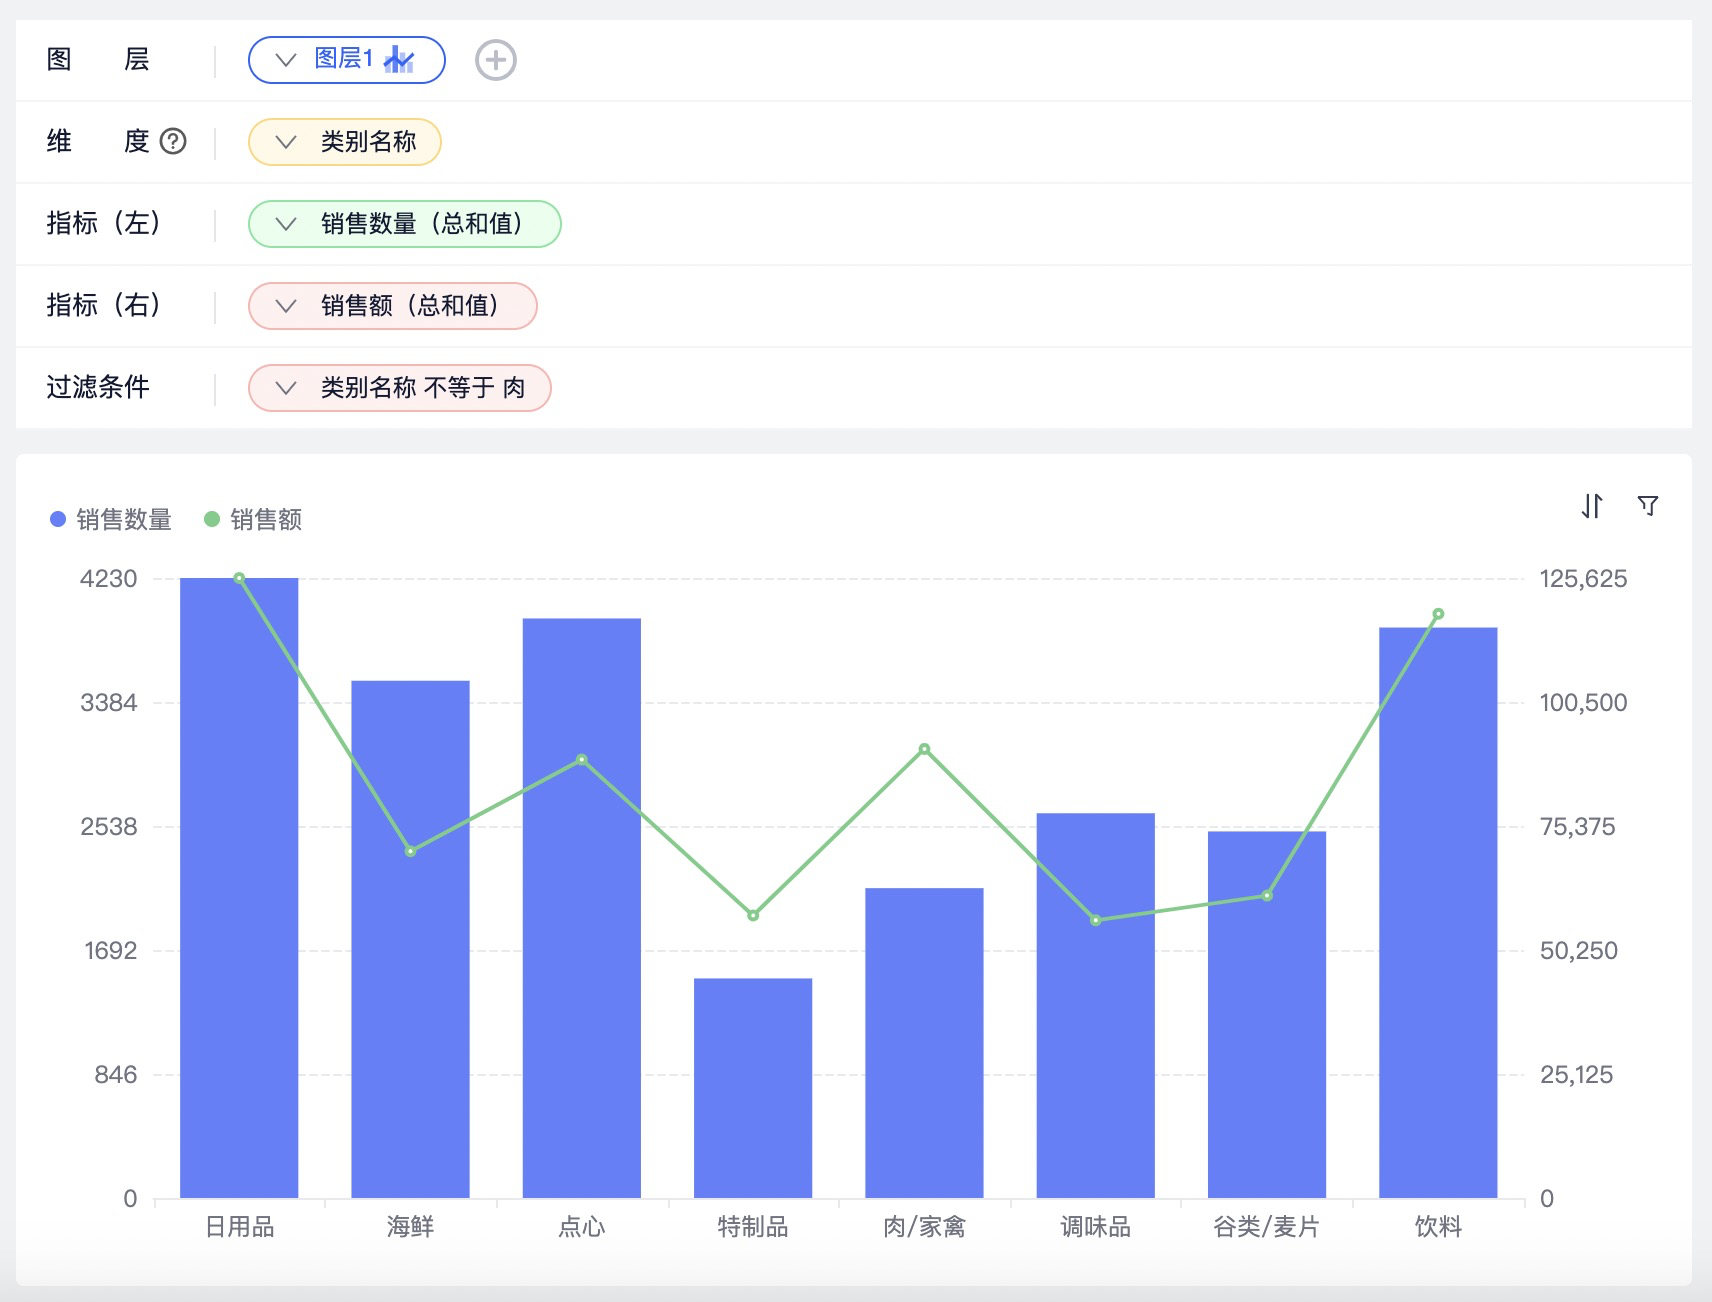Click left axis value 846
1712x1302 pixels.
(x=116, y=1075)
